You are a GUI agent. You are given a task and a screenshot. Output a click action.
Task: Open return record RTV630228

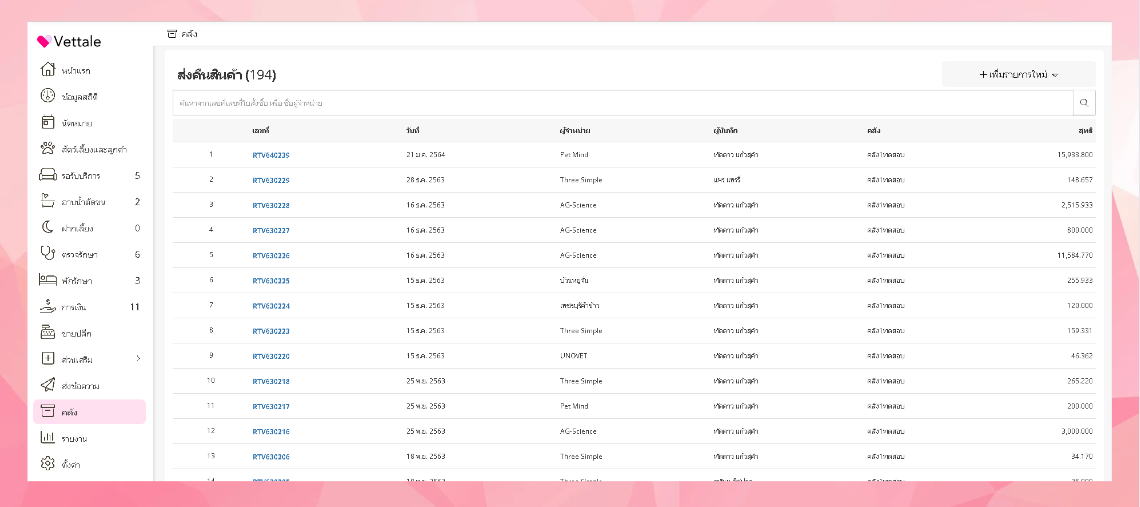[x=271, y=205]
